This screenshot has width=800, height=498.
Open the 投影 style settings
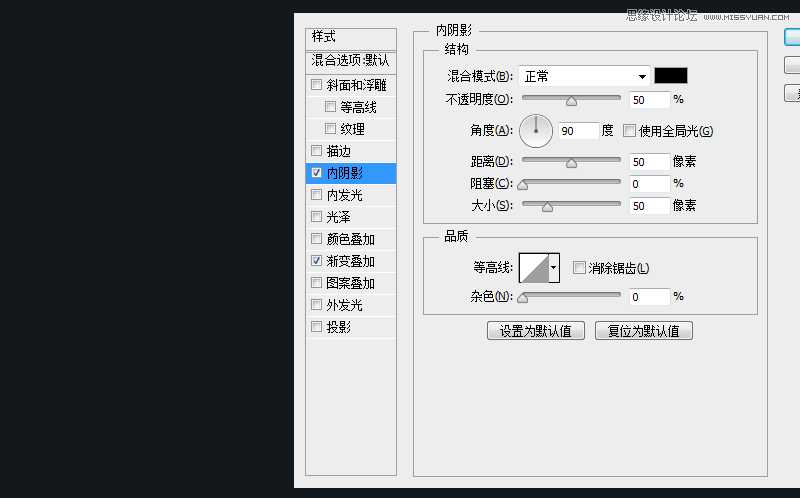(339, 327)
